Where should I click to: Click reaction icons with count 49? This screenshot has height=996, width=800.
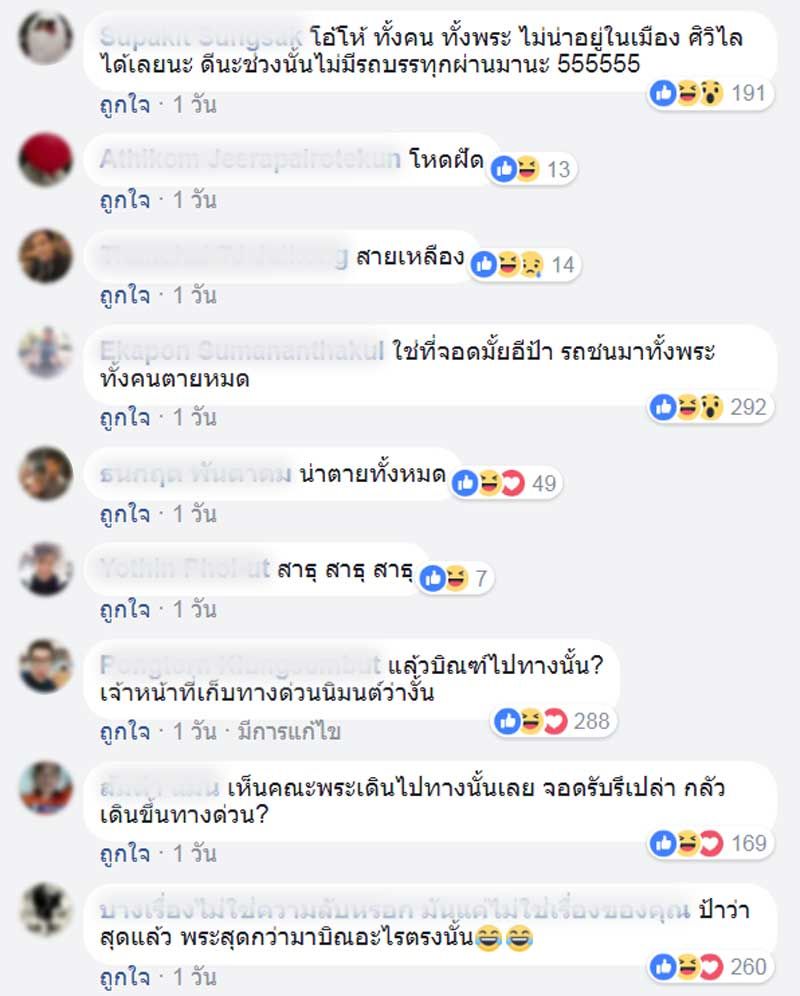pyautogui.click(x=506, y=483)
